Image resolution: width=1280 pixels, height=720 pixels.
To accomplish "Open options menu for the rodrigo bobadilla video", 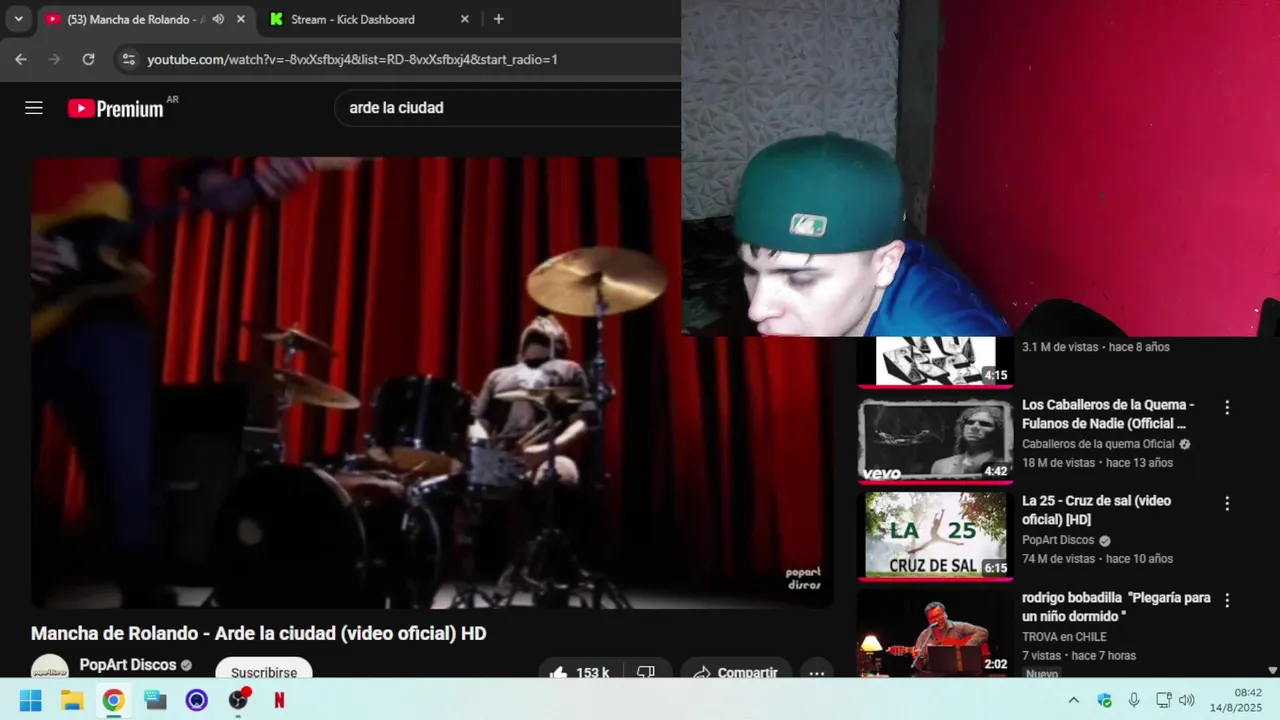I will pos(1227,600).
